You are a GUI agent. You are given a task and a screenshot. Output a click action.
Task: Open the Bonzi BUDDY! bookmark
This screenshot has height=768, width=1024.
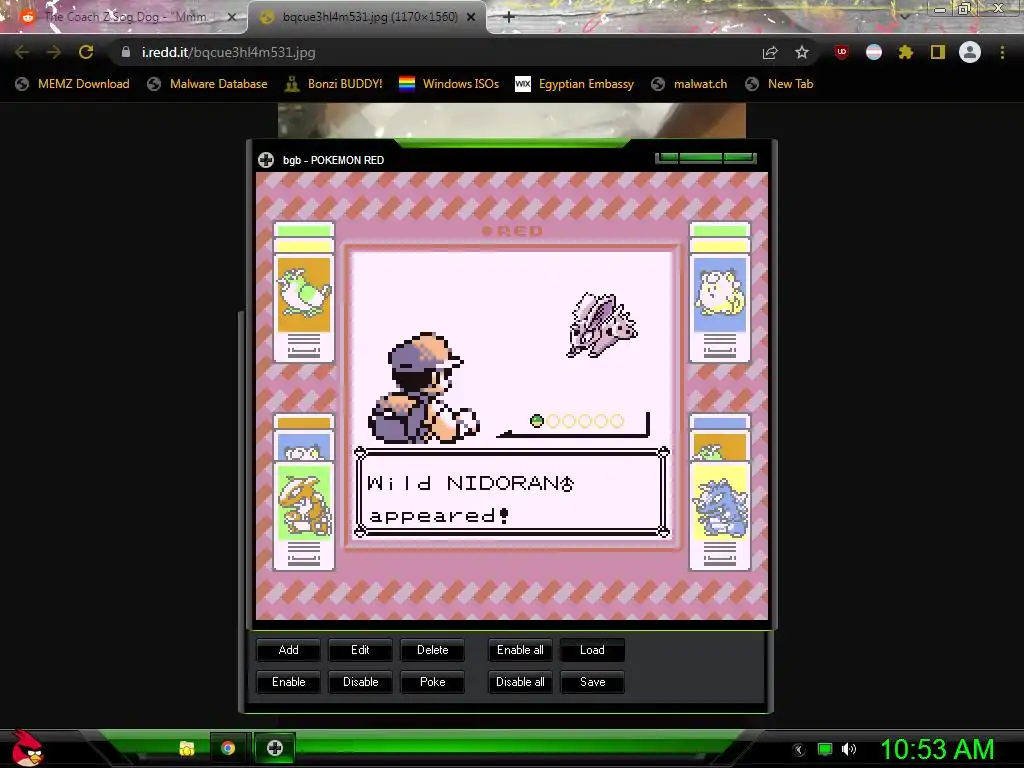coord(334,84)
